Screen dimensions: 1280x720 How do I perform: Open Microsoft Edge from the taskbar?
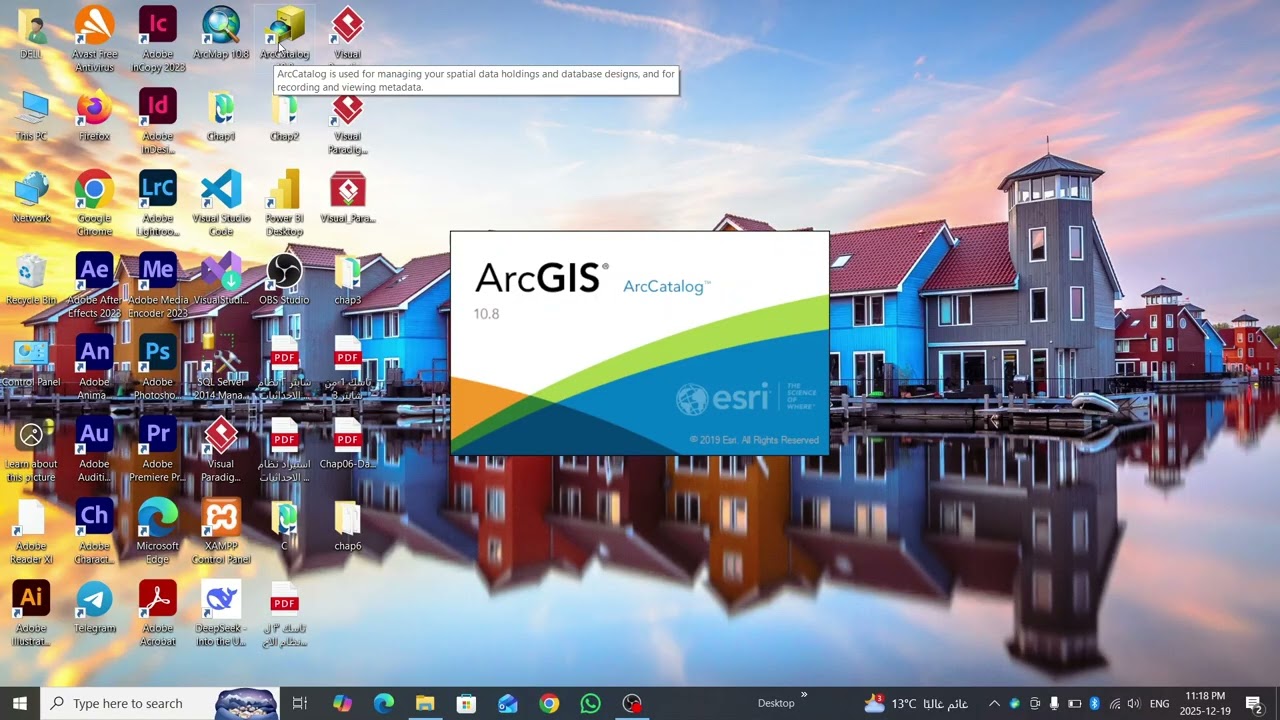click(x=384, y=703)
